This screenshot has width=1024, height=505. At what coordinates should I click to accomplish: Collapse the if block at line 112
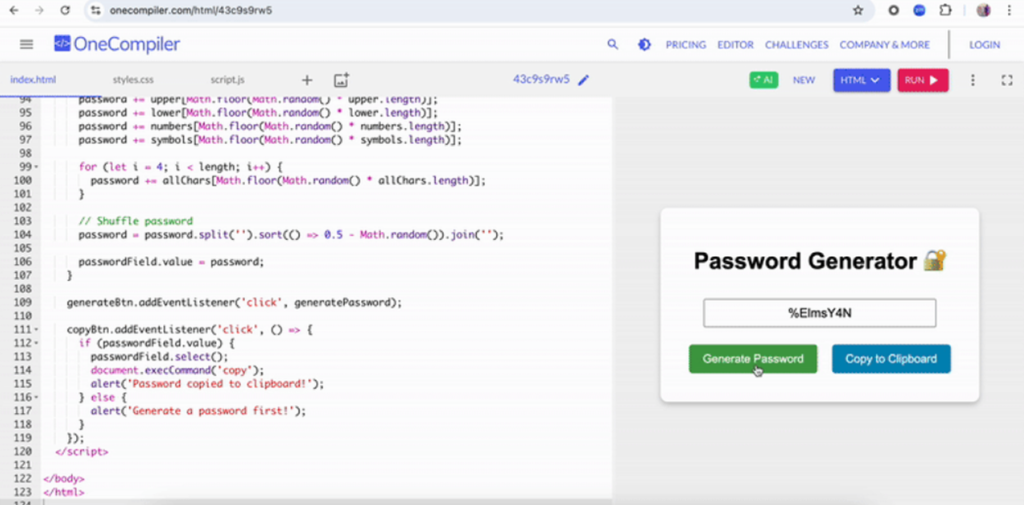tap(37, 344)
